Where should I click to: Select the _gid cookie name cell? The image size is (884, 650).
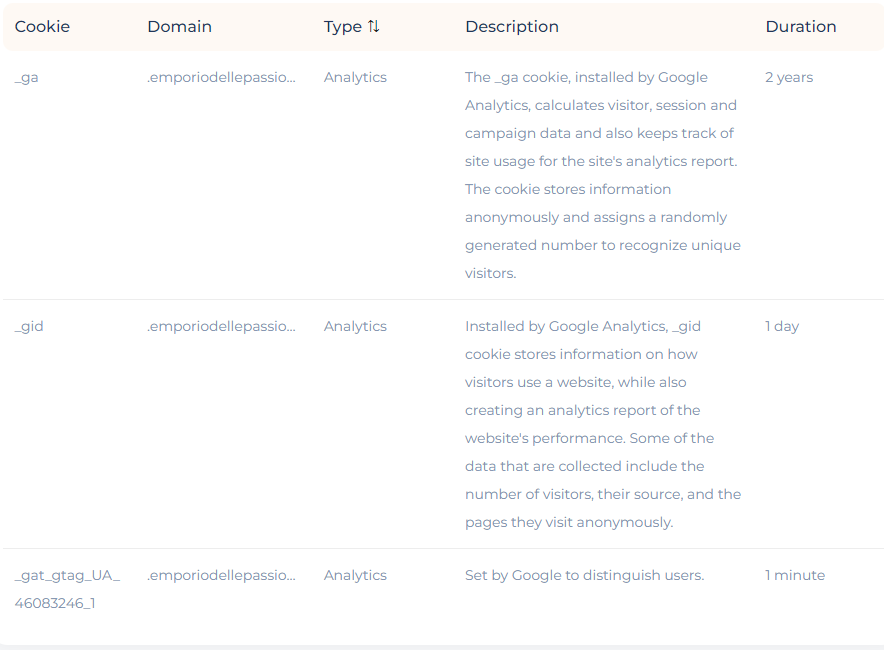(x=29, y=326)
